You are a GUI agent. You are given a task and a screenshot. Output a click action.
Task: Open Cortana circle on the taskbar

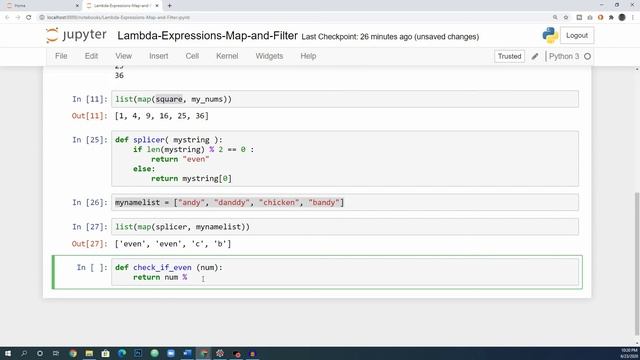(x=40, y=353)
